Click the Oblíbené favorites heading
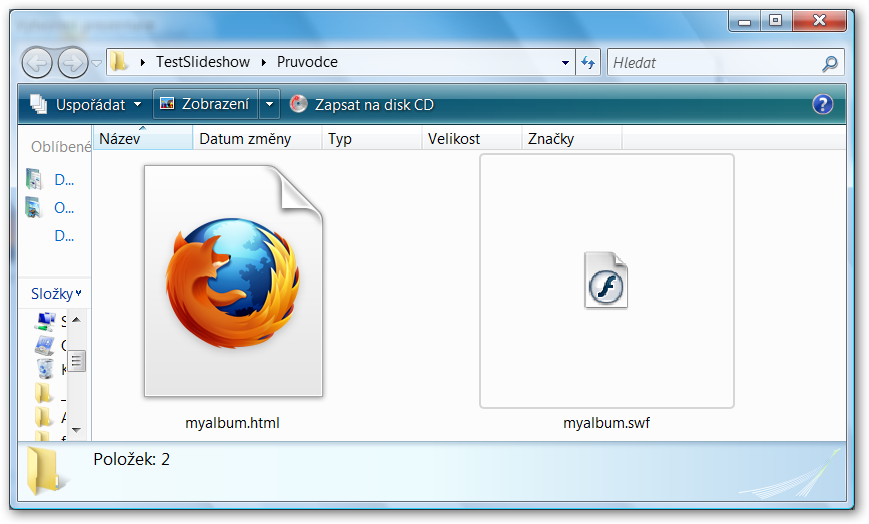869x524 pixels. [61, 147]
